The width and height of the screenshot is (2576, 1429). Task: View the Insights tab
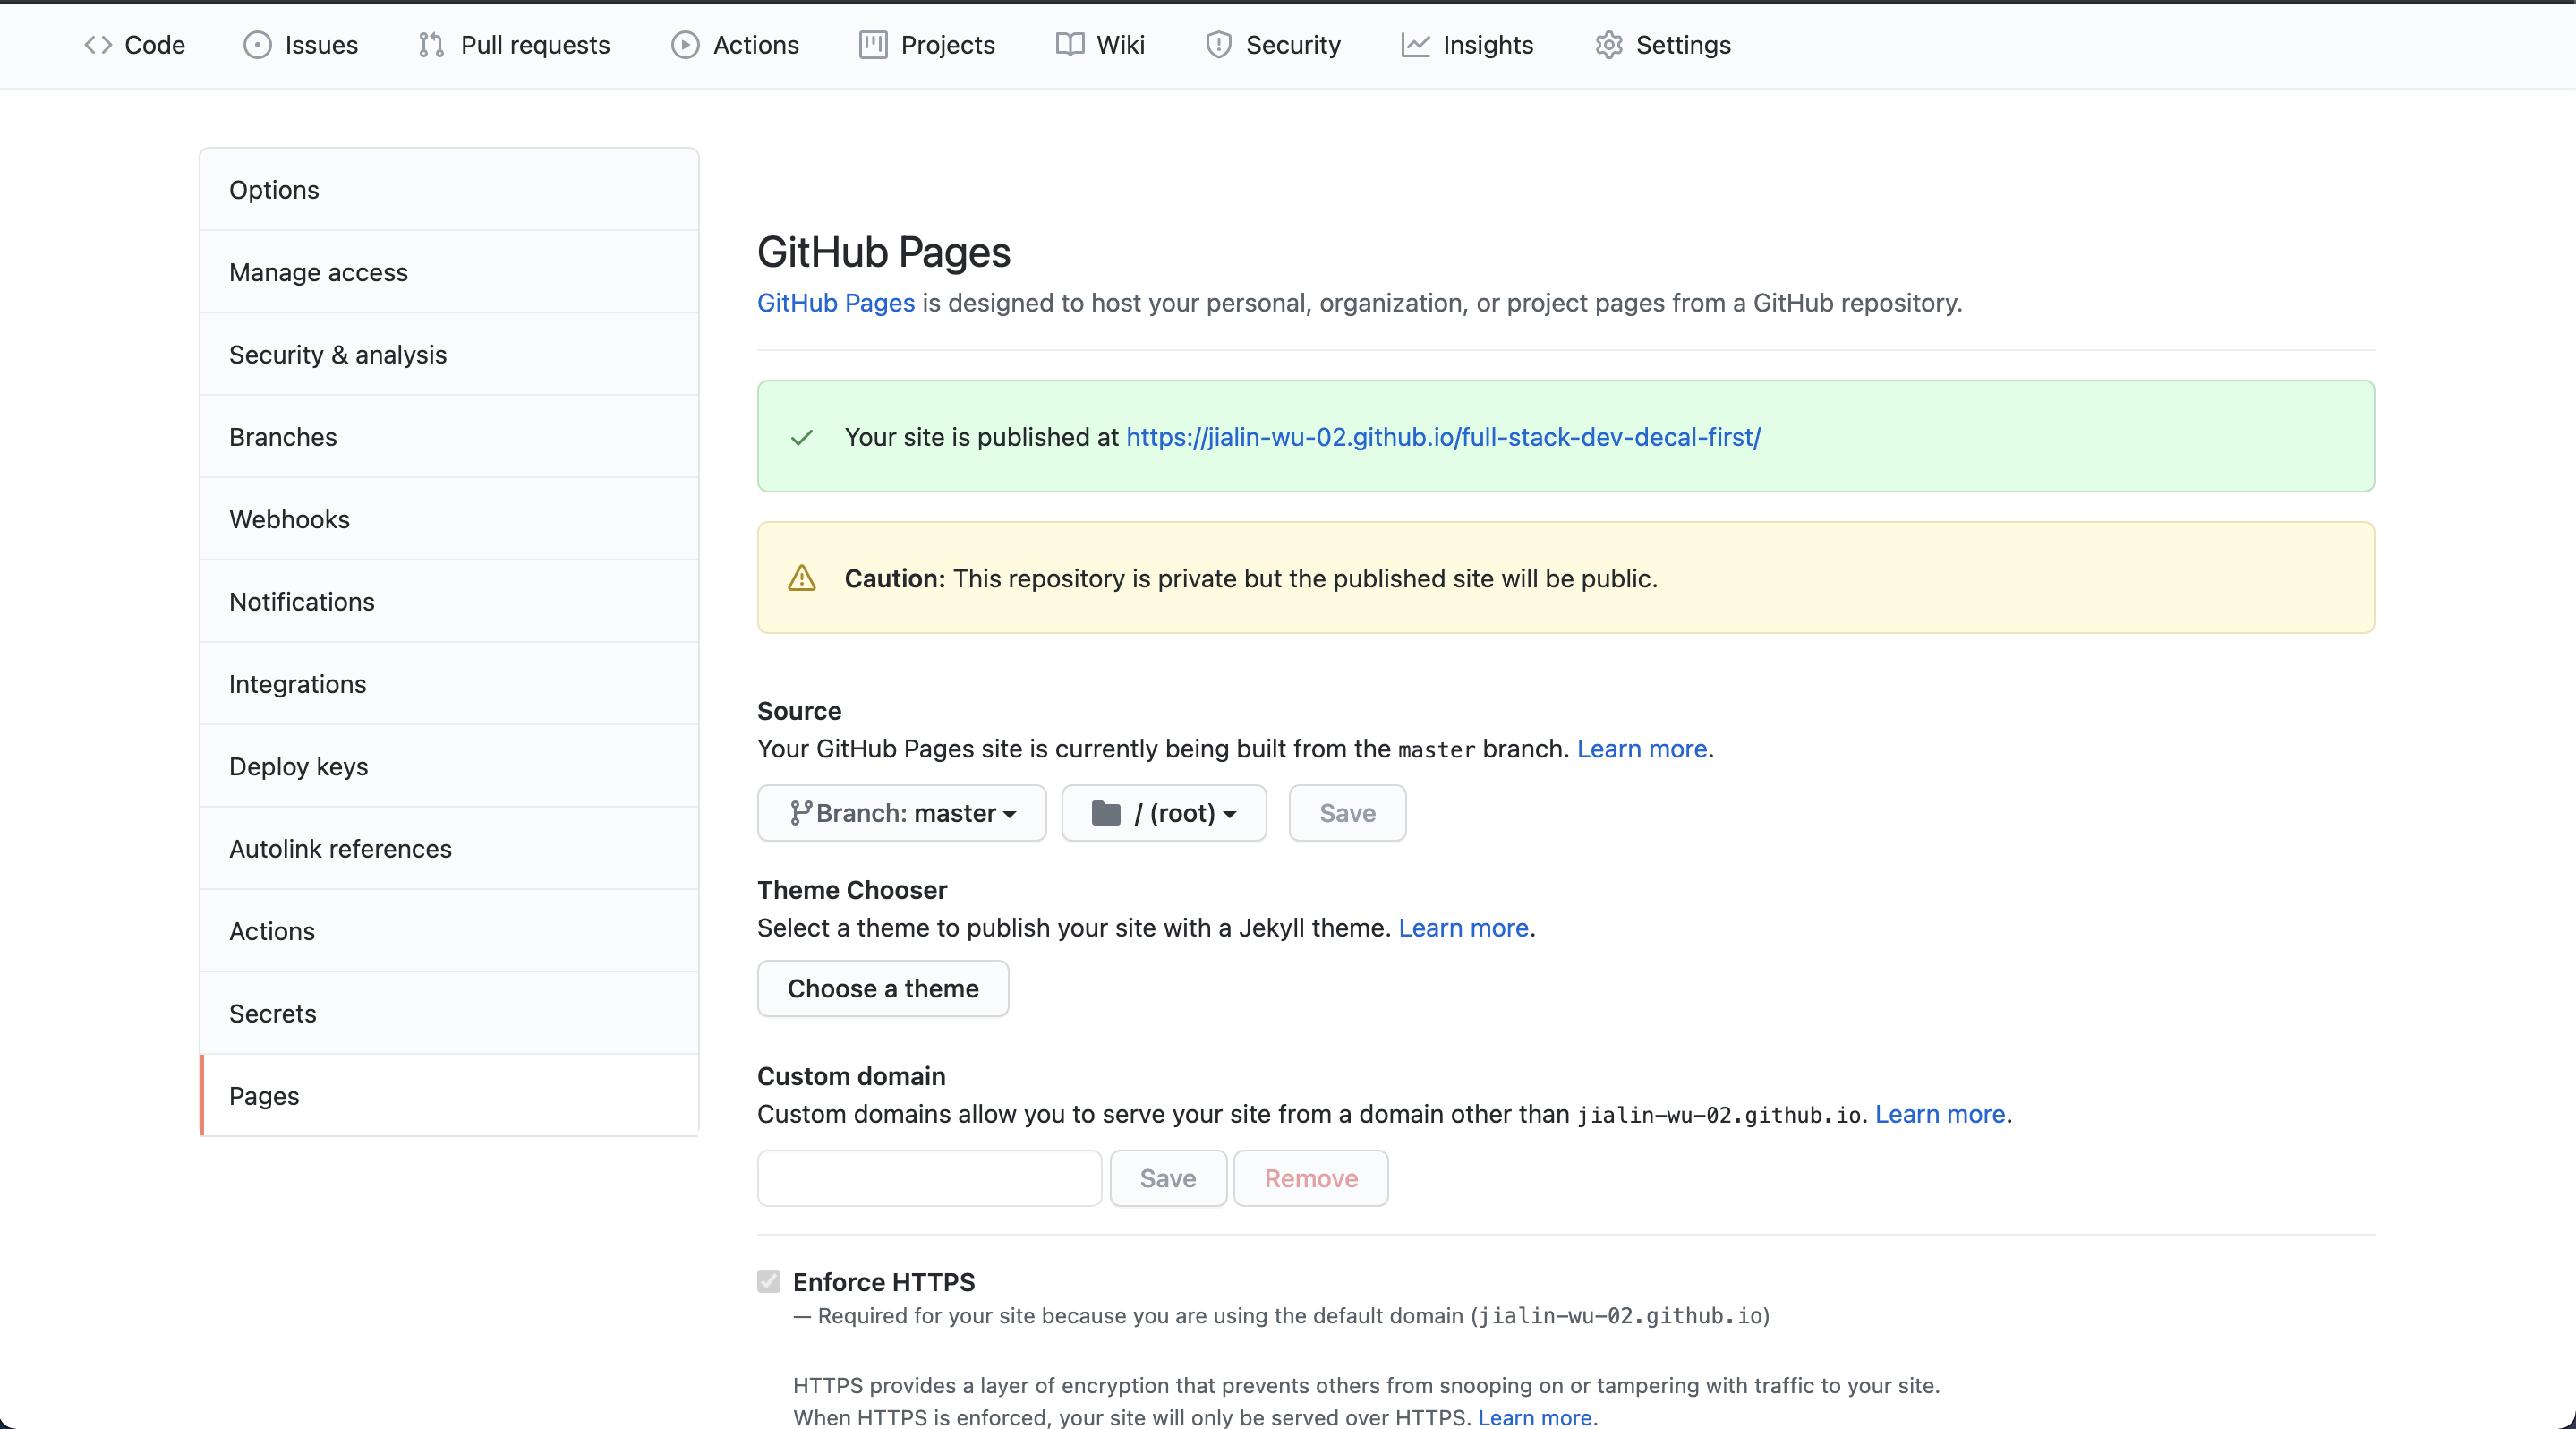point(1467,45)
